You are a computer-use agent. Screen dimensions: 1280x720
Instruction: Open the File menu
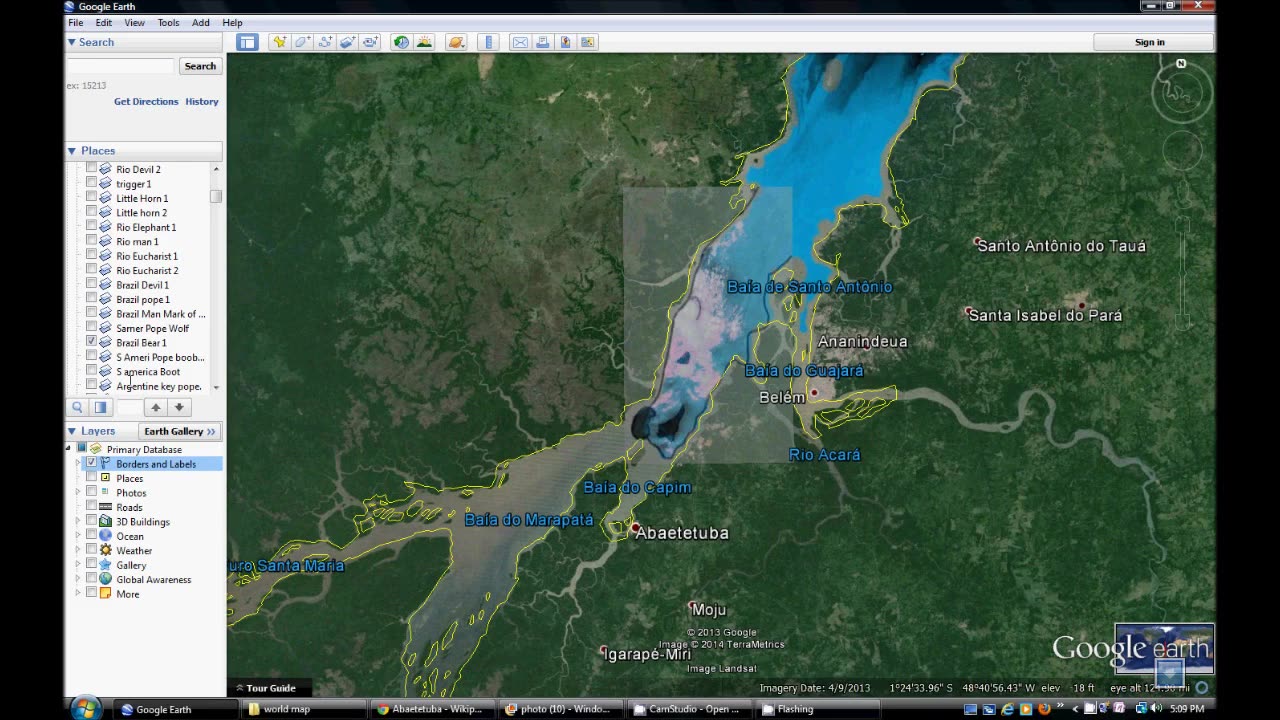[x=75, y=22]
